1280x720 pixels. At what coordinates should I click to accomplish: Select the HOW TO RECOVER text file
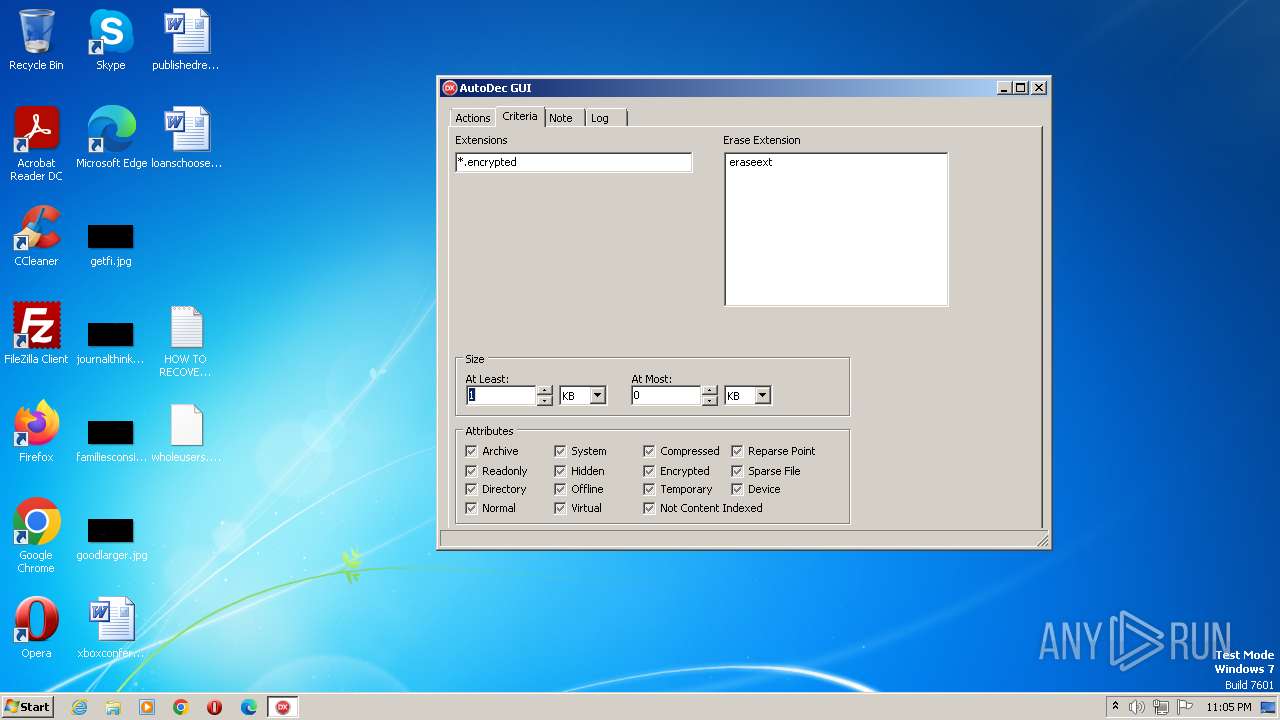186,341
